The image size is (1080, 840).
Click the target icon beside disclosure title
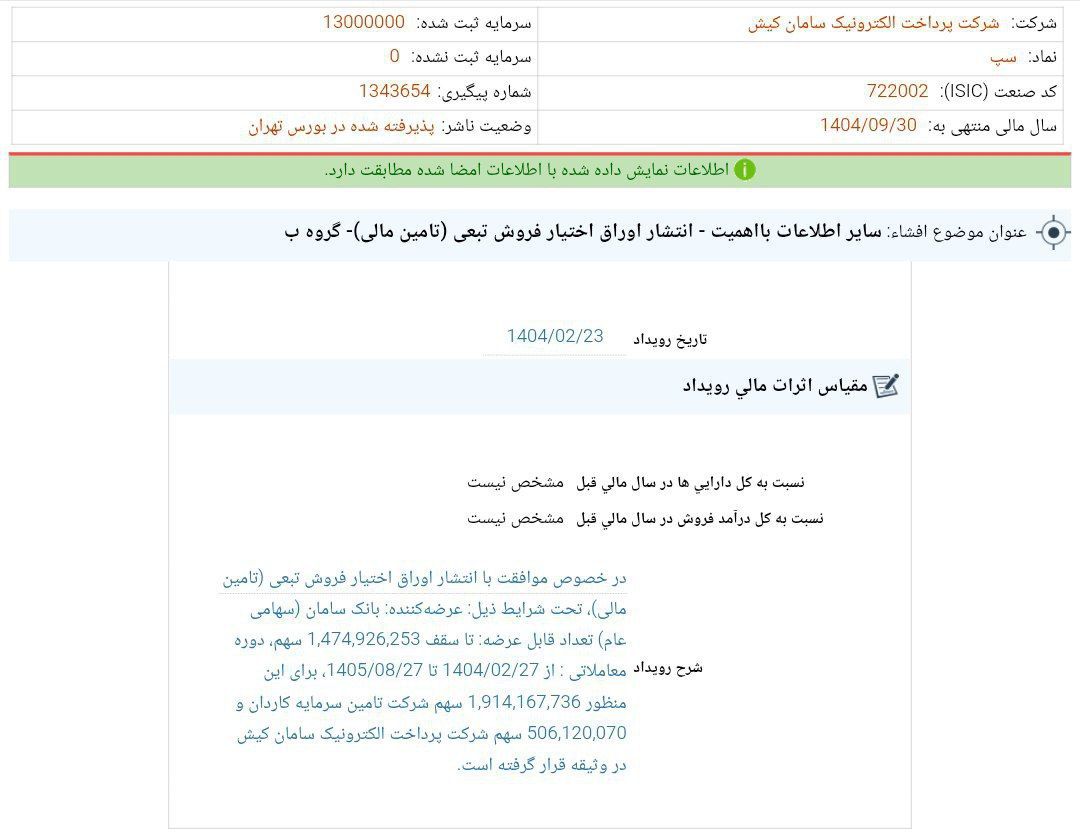(1053, 233)
